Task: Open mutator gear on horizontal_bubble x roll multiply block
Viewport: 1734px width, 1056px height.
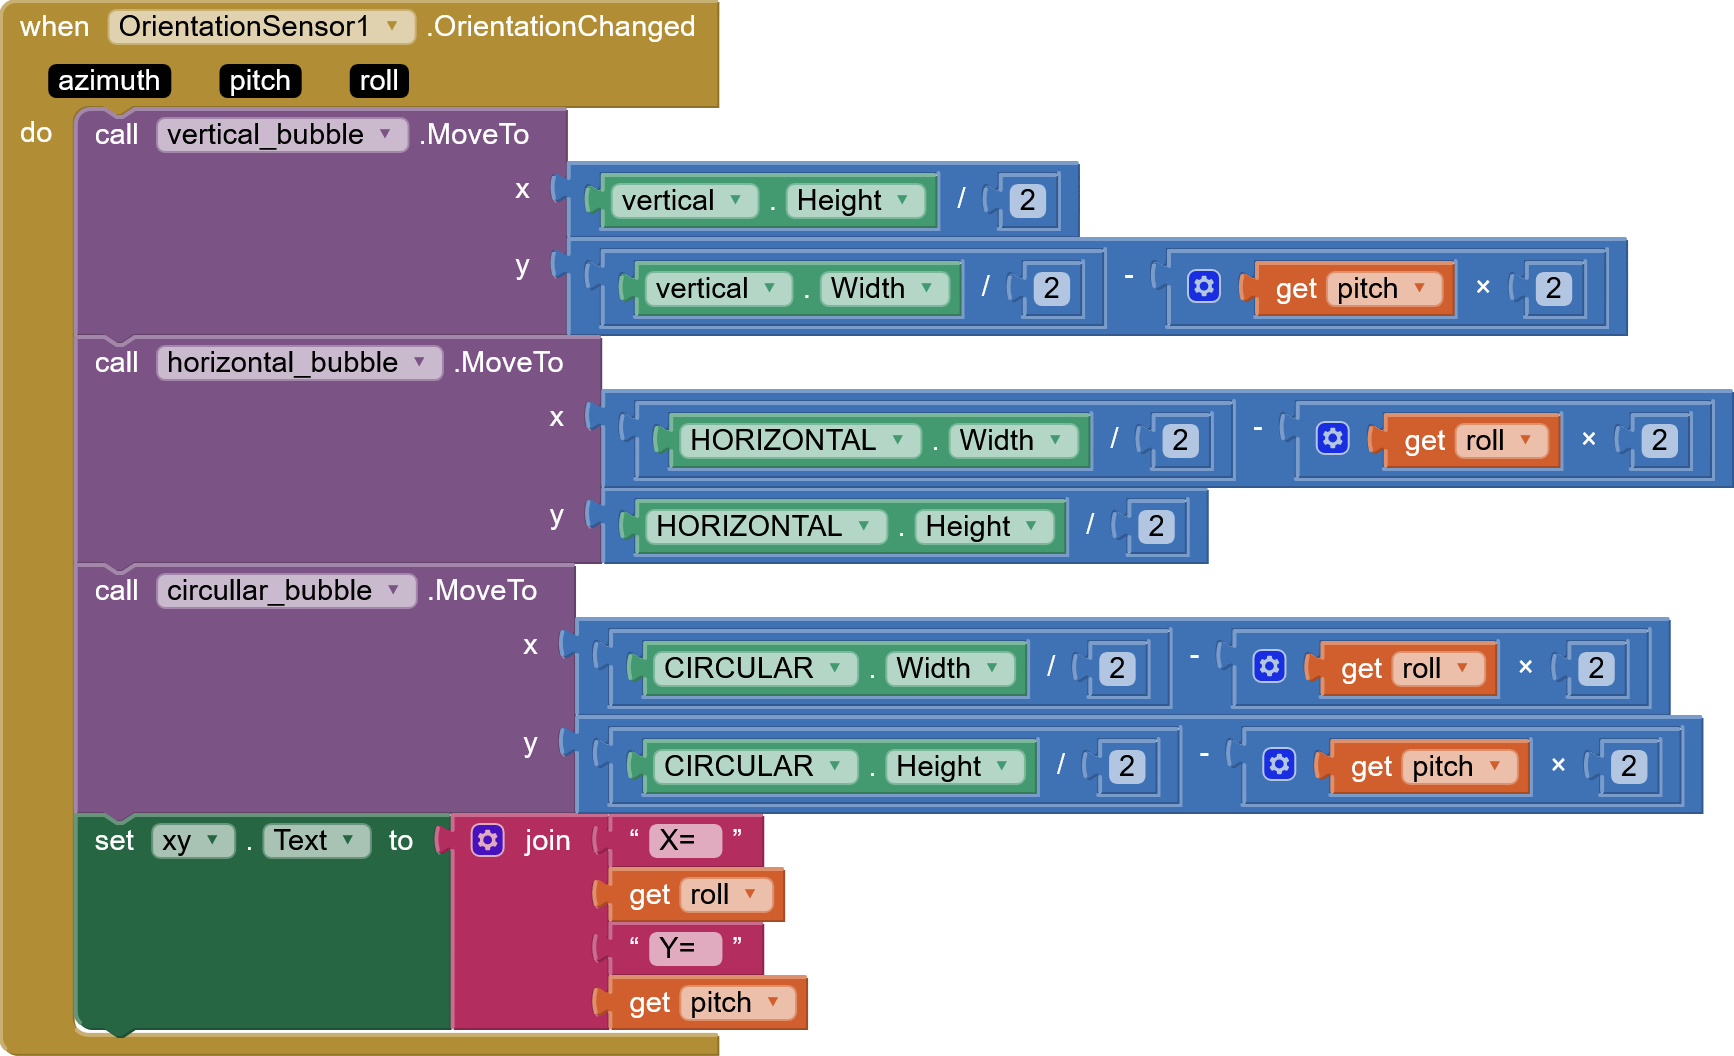Action: 1332,439
